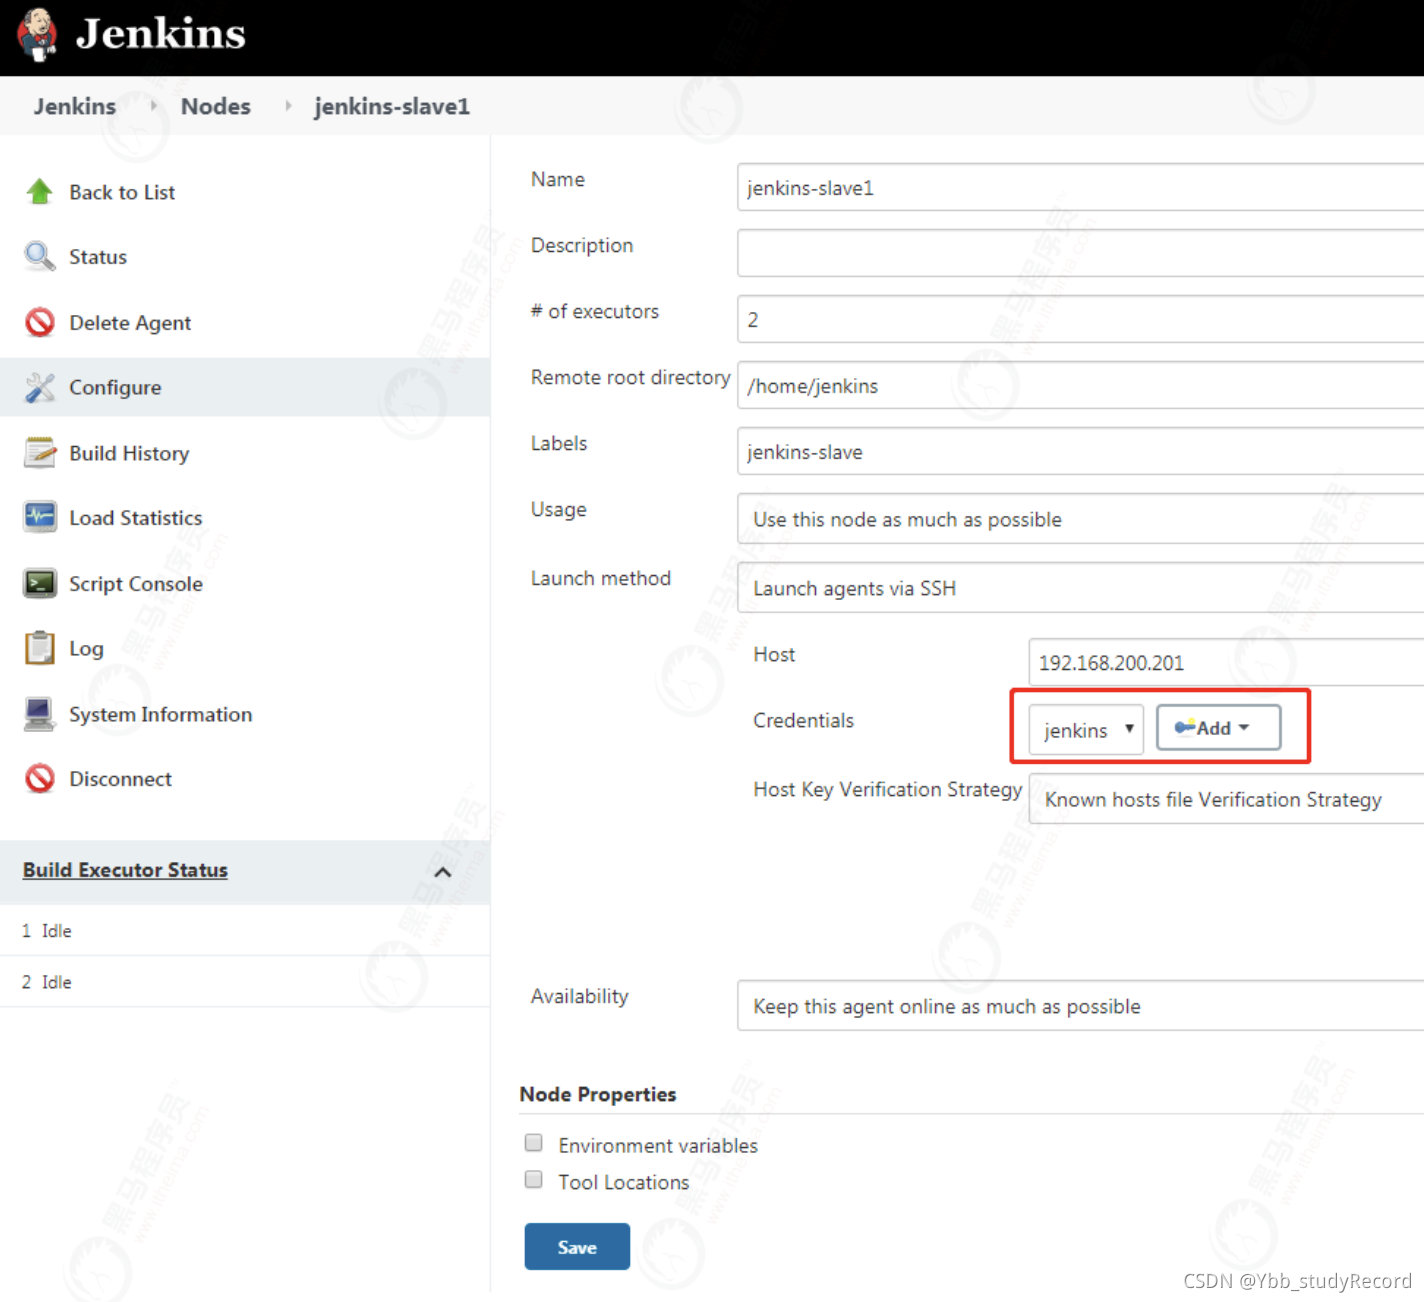Open Load Statistics in sidebar
The height and width of the screenshot is (1302, 1426).
(136, 518)
